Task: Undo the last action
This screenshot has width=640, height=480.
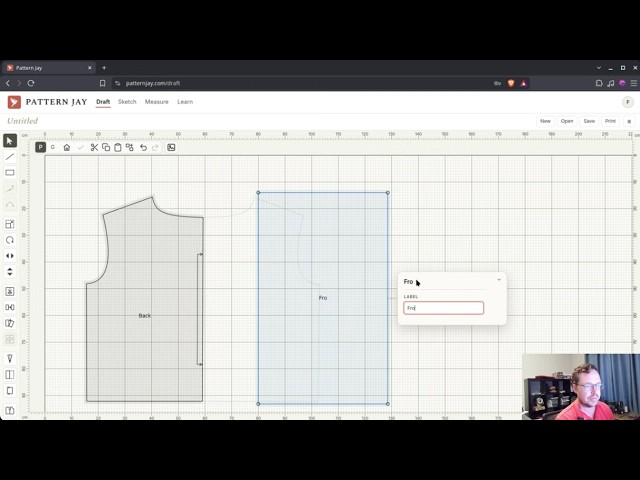Action: (x=143, y=147)
